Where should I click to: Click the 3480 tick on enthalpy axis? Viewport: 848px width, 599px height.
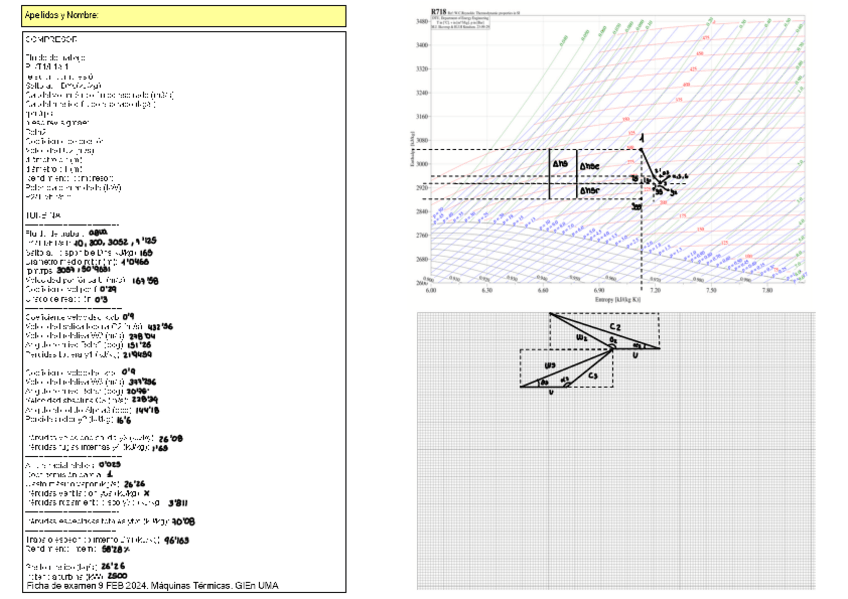421,21
